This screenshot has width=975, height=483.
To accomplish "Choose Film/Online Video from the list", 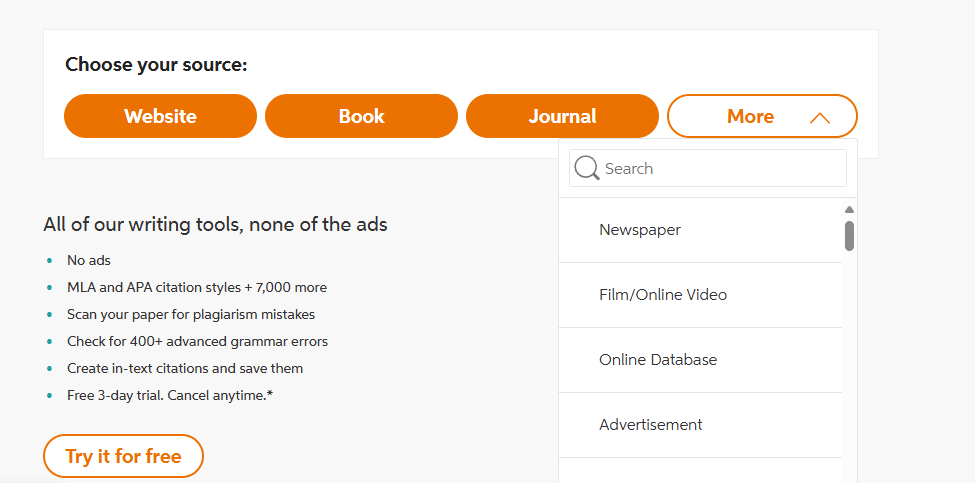I will 663,295.
